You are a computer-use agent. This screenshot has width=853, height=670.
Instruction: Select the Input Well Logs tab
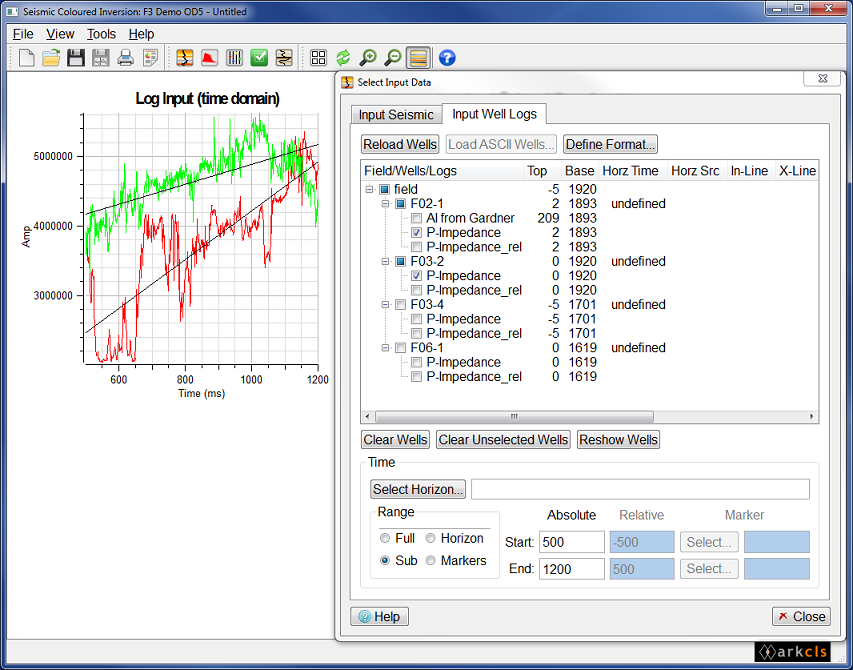[x=495, y=114]
